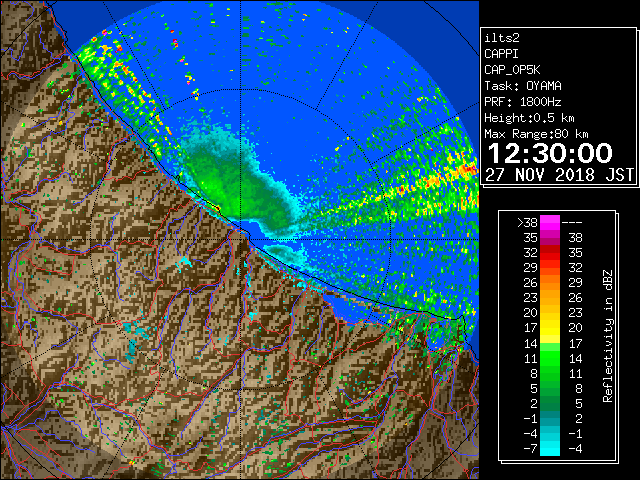Screen dimensions: 640x480
Task: Click the "Height:0.5 km" line
Action: pyautogui.click(x=529, y=118)
